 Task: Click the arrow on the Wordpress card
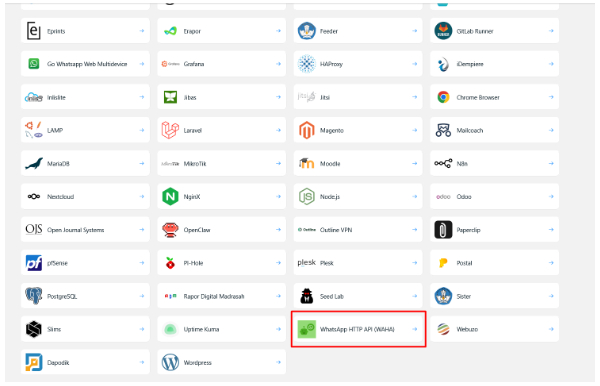[x=278, y=362]
